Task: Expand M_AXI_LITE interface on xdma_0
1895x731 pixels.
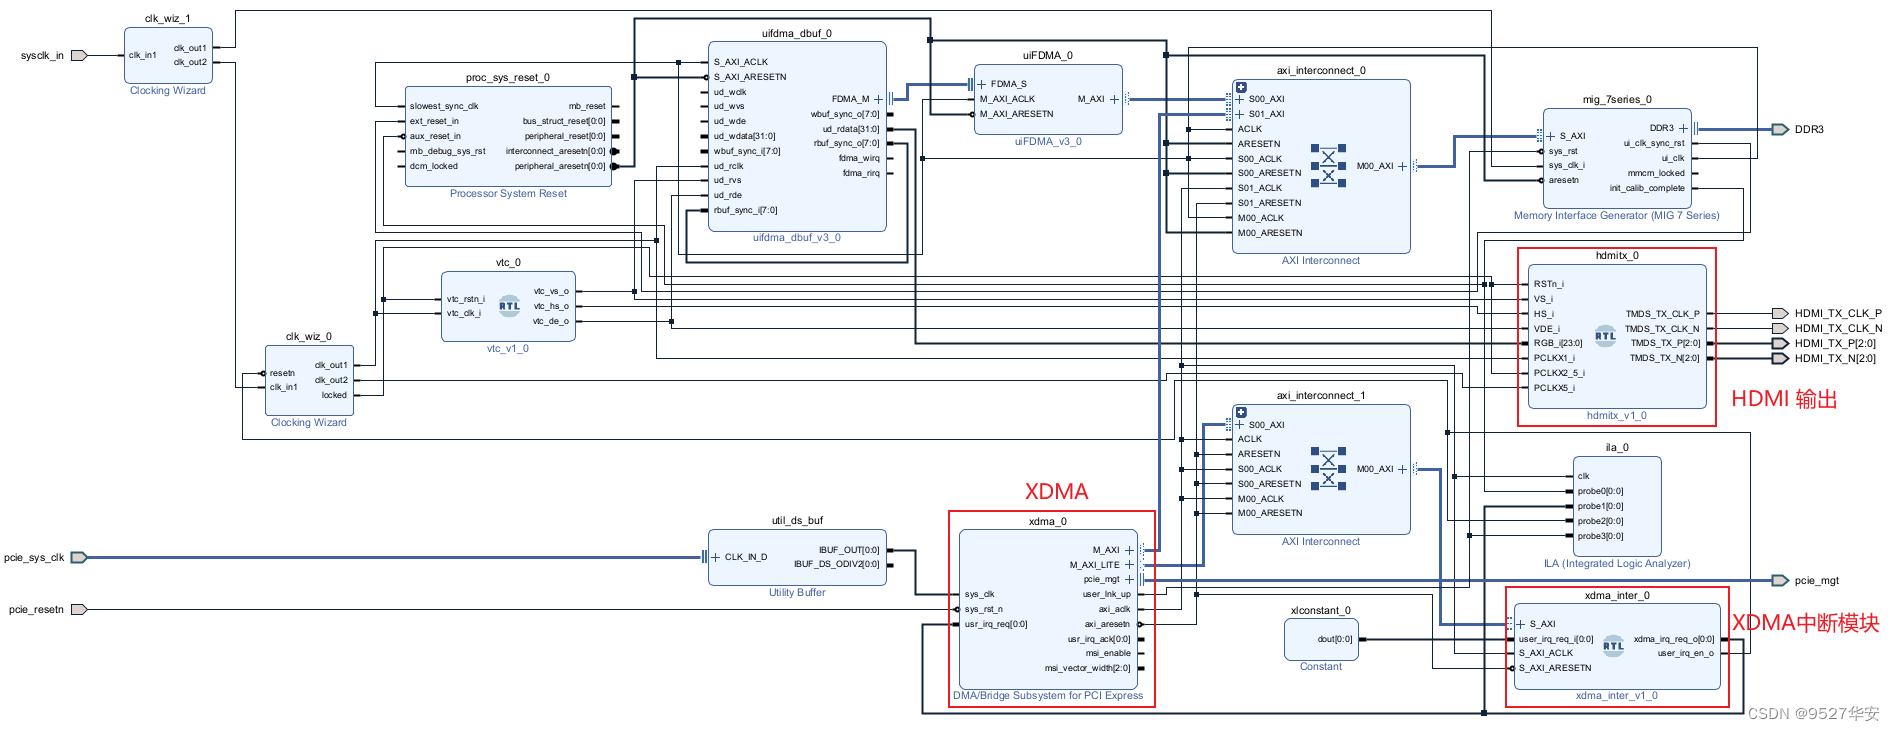Action: tap(1129, 565)
